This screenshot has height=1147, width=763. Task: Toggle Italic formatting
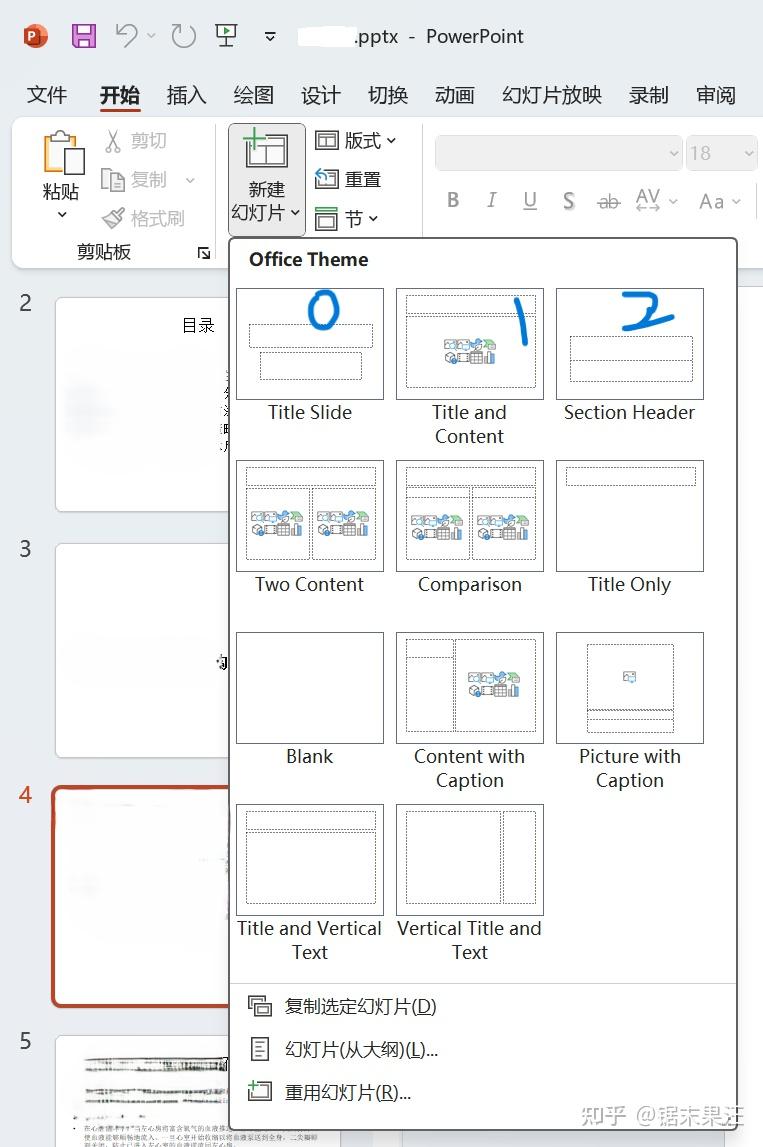point(492,200)
